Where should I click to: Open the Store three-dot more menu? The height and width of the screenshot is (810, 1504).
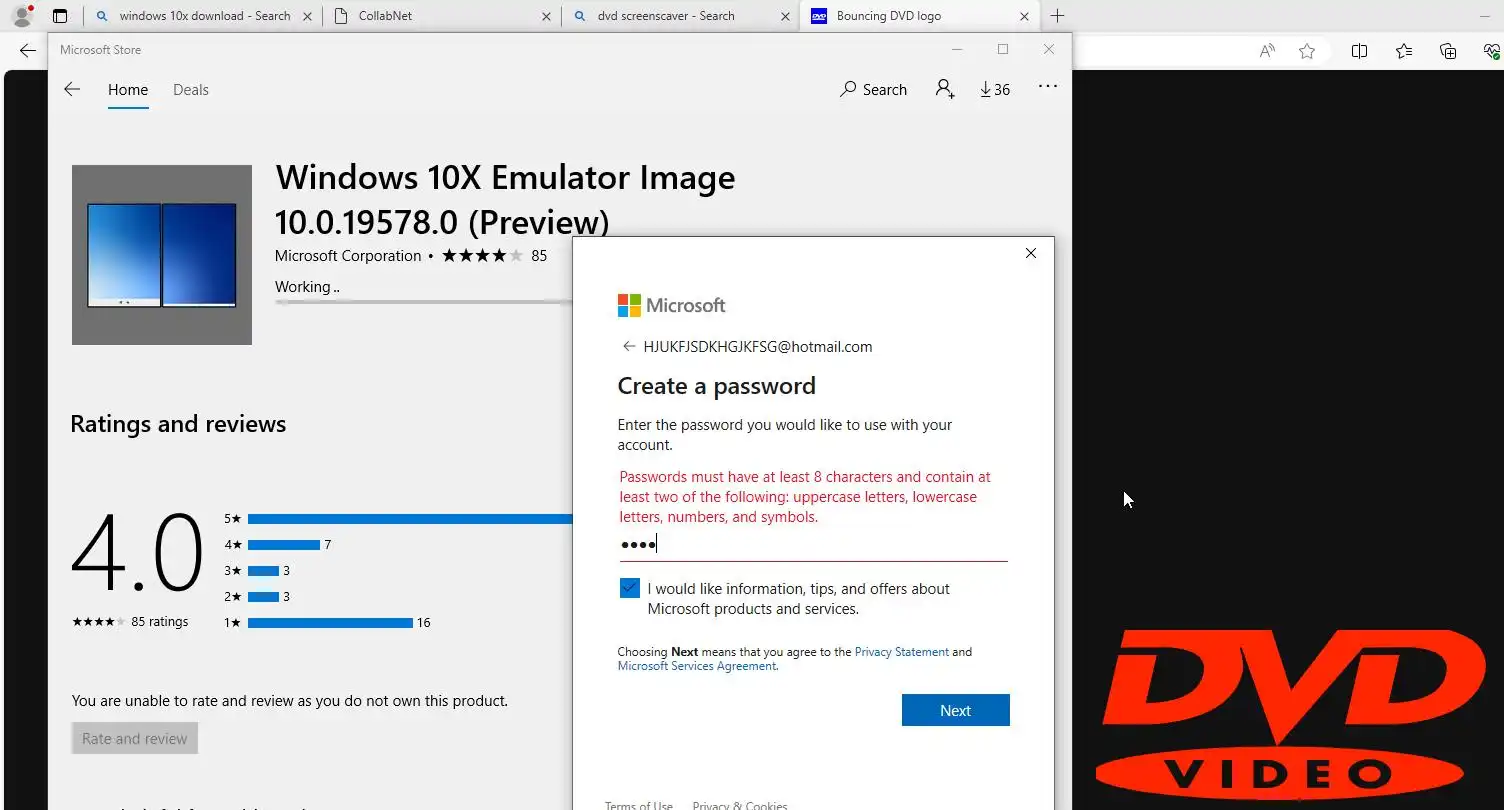(1047, 87)
